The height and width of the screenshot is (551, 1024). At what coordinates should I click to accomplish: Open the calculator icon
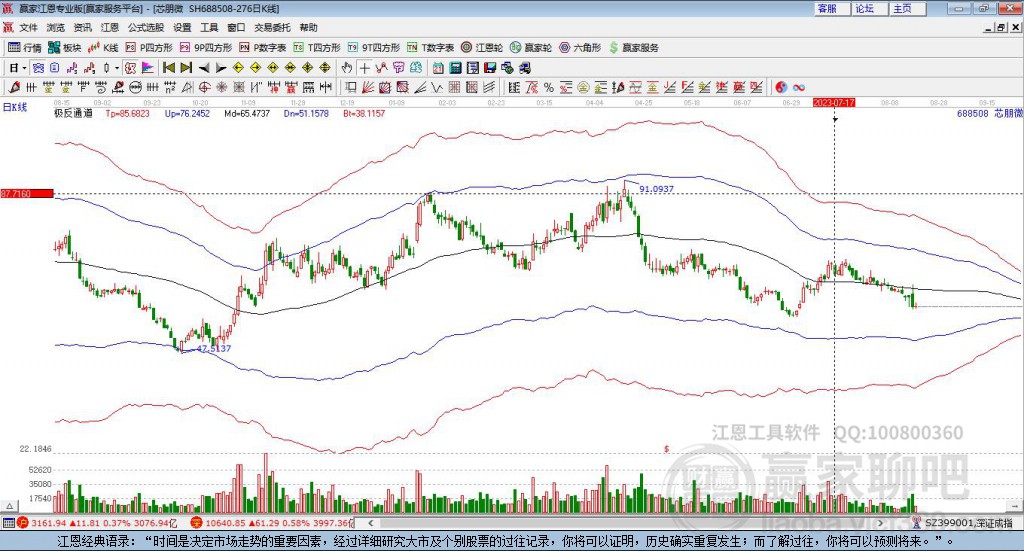tap(455, 68)
